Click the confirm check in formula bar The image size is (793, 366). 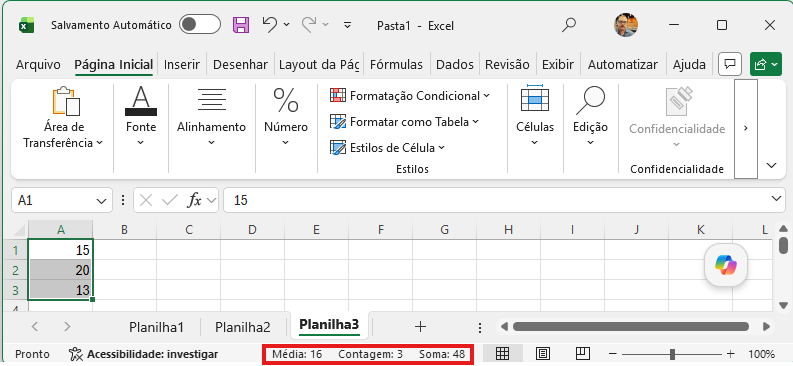169,201
